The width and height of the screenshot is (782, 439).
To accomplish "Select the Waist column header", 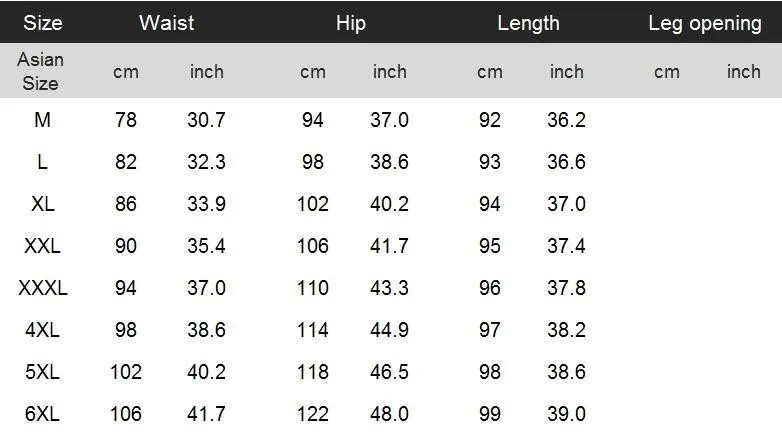I will pos(167,23).
